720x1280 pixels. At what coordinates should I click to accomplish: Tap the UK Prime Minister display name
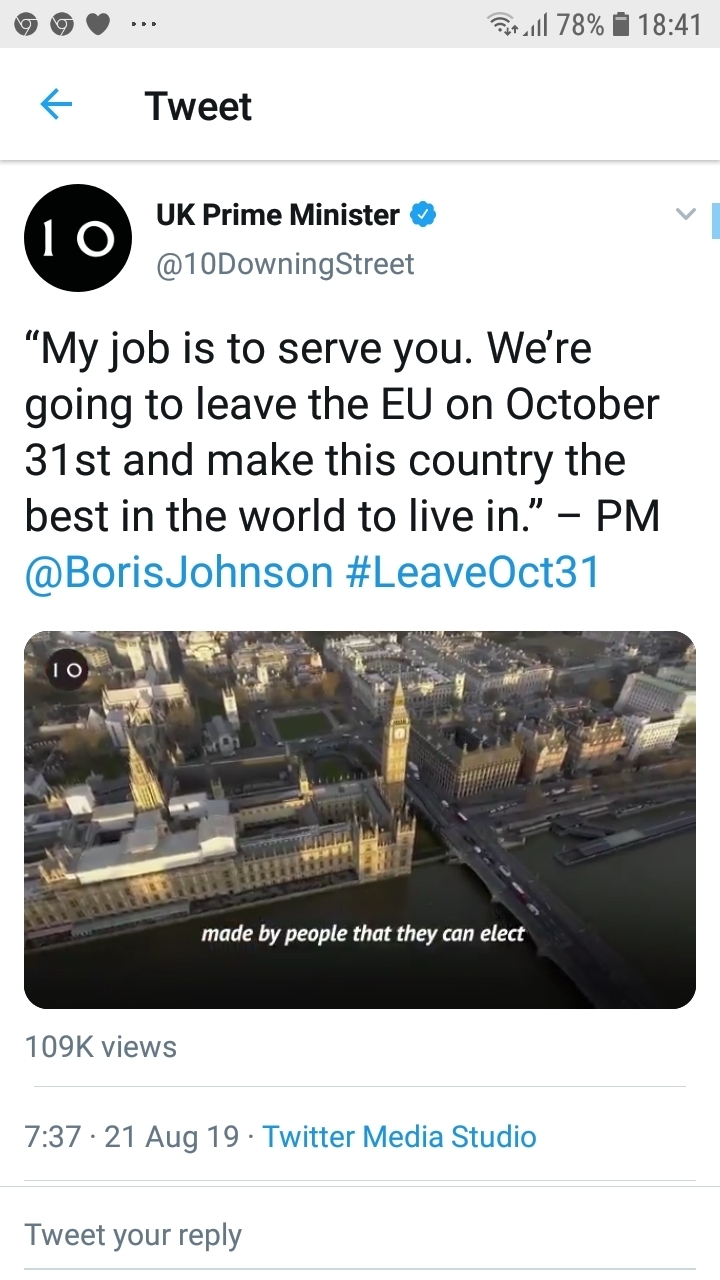[x=278, y=214]
